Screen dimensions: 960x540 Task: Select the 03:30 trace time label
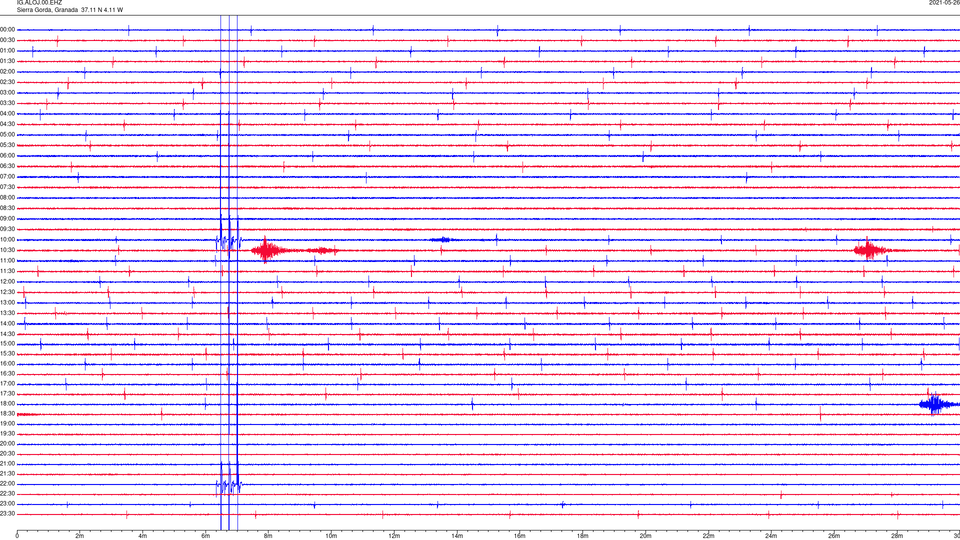(x=8, y=103)
